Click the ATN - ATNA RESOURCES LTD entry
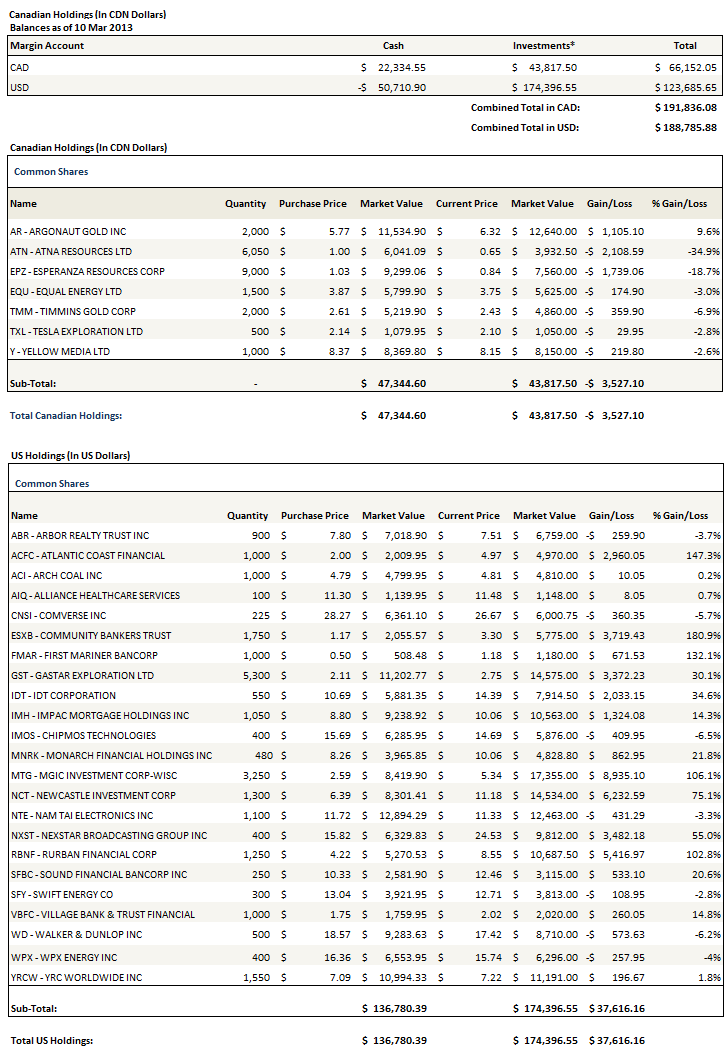The image size is (728, 1059). coord(70,251)
